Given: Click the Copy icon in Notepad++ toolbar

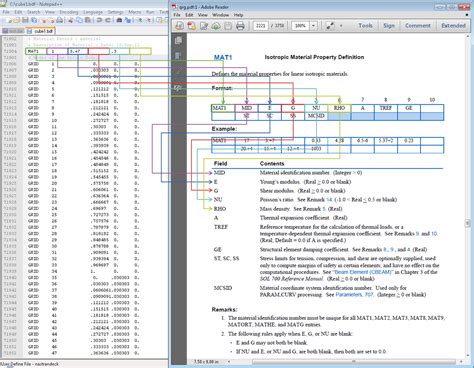Looking at the screenshot, I should (x=79, y=20).
